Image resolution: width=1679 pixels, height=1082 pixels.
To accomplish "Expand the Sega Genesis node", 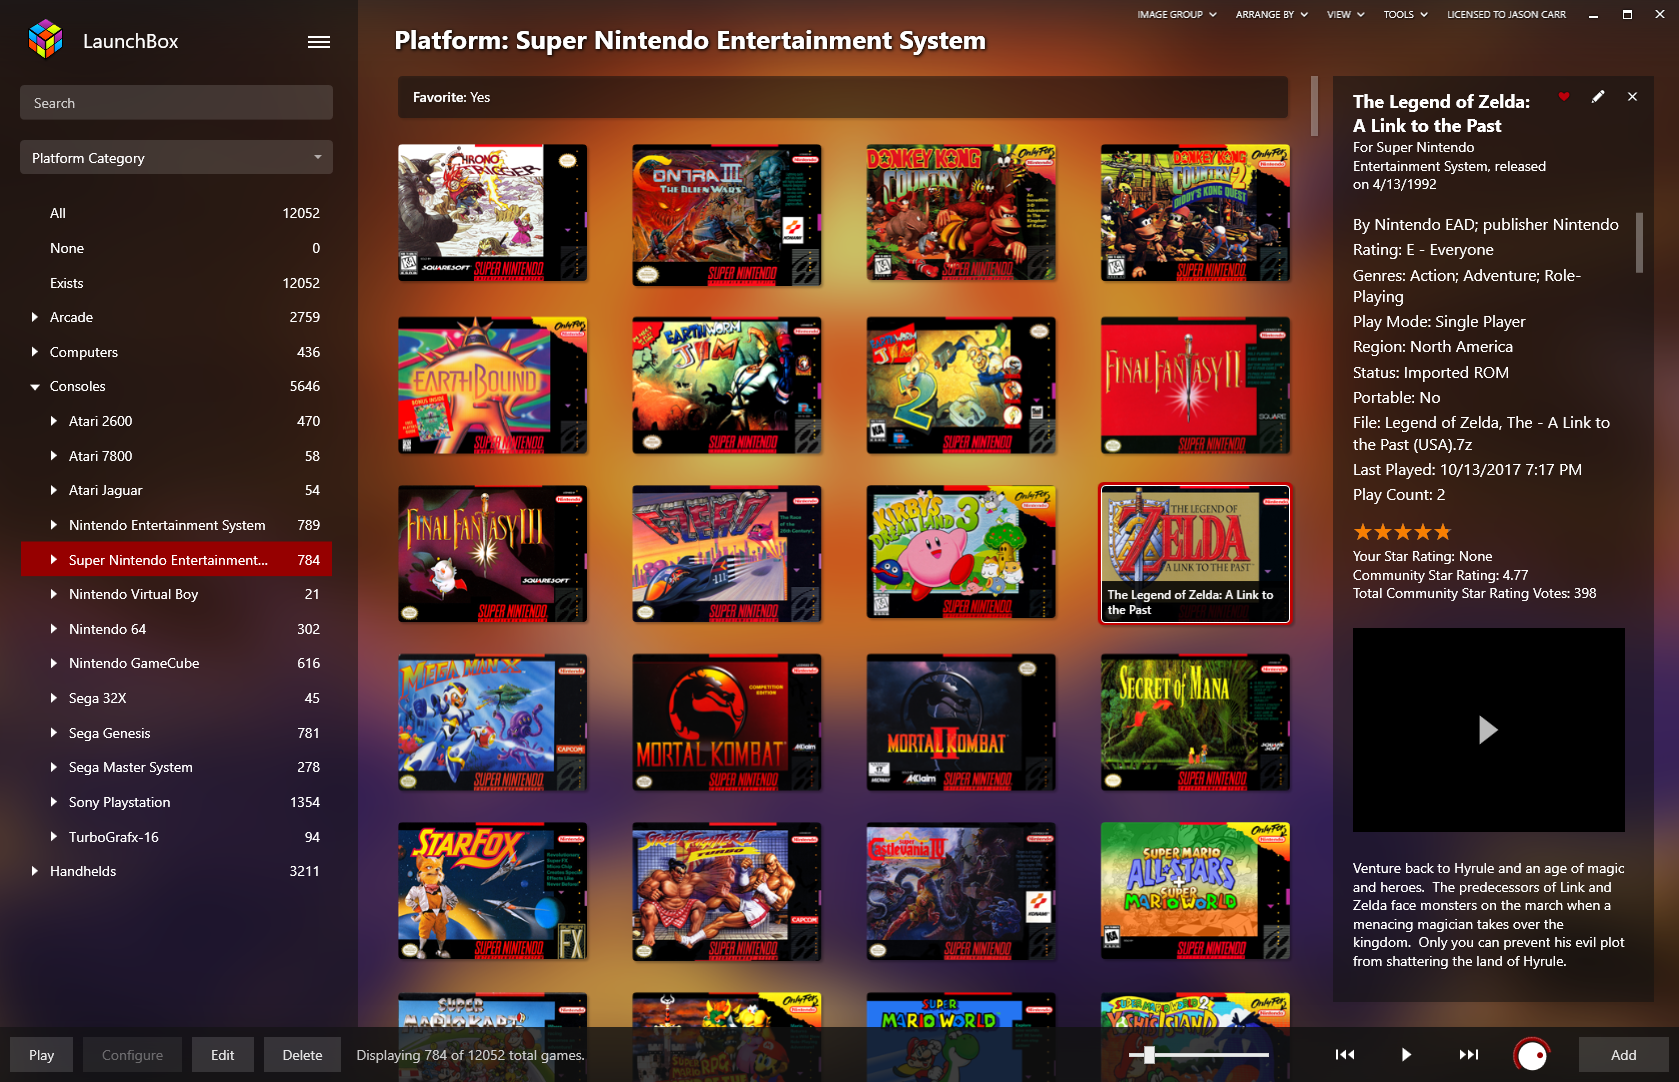I will pyautogui.click(x=53, y=733).
